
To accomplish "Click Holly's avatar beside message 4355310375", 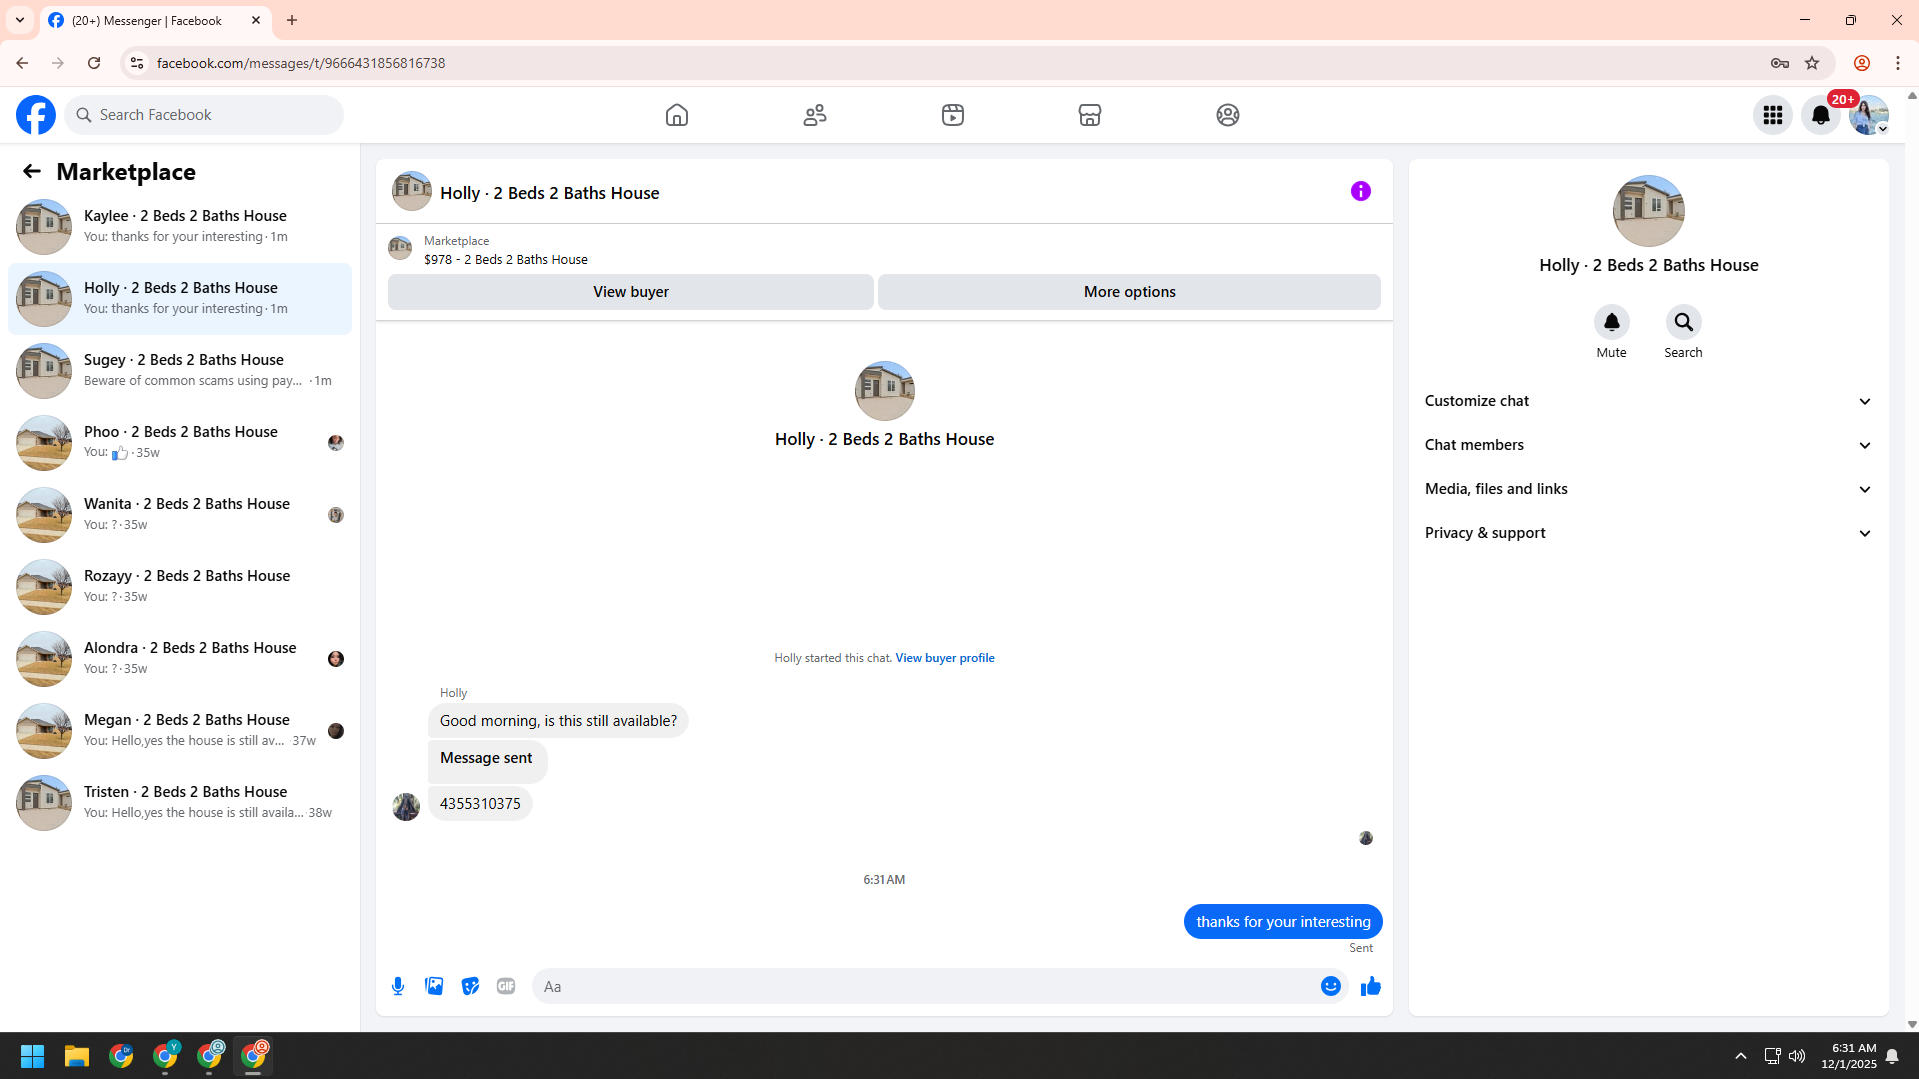I will click(x=406, y=806).
